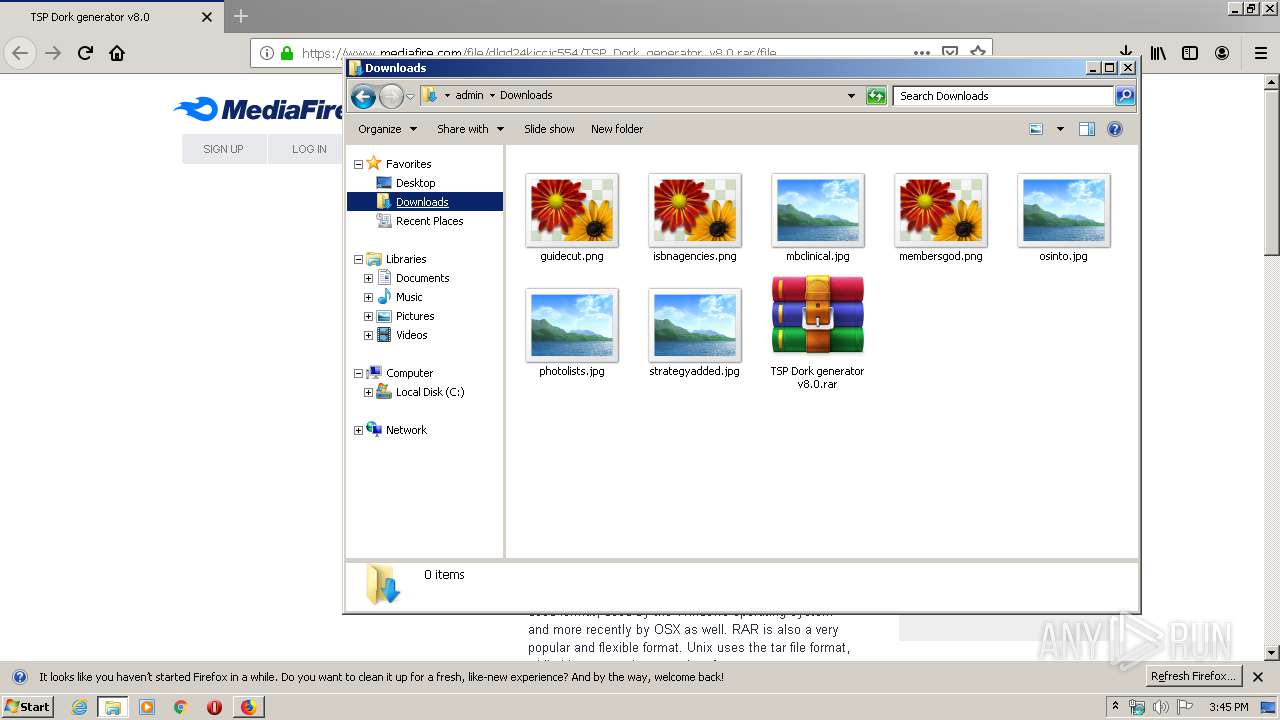
Task: Click SIGN UP on MediaFire page
Action: pos(223,149)
